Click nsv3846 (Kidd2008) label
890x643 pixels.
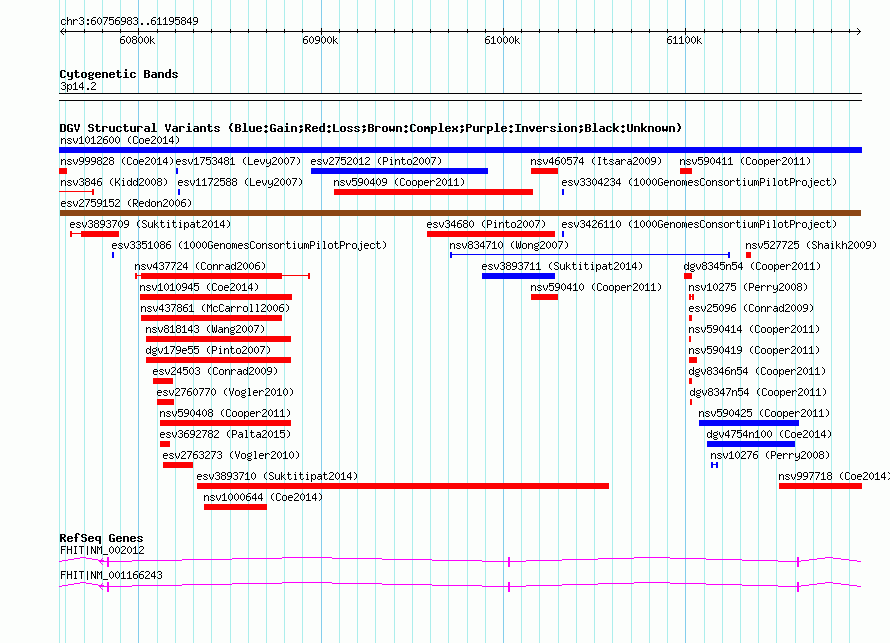(114, 182)
